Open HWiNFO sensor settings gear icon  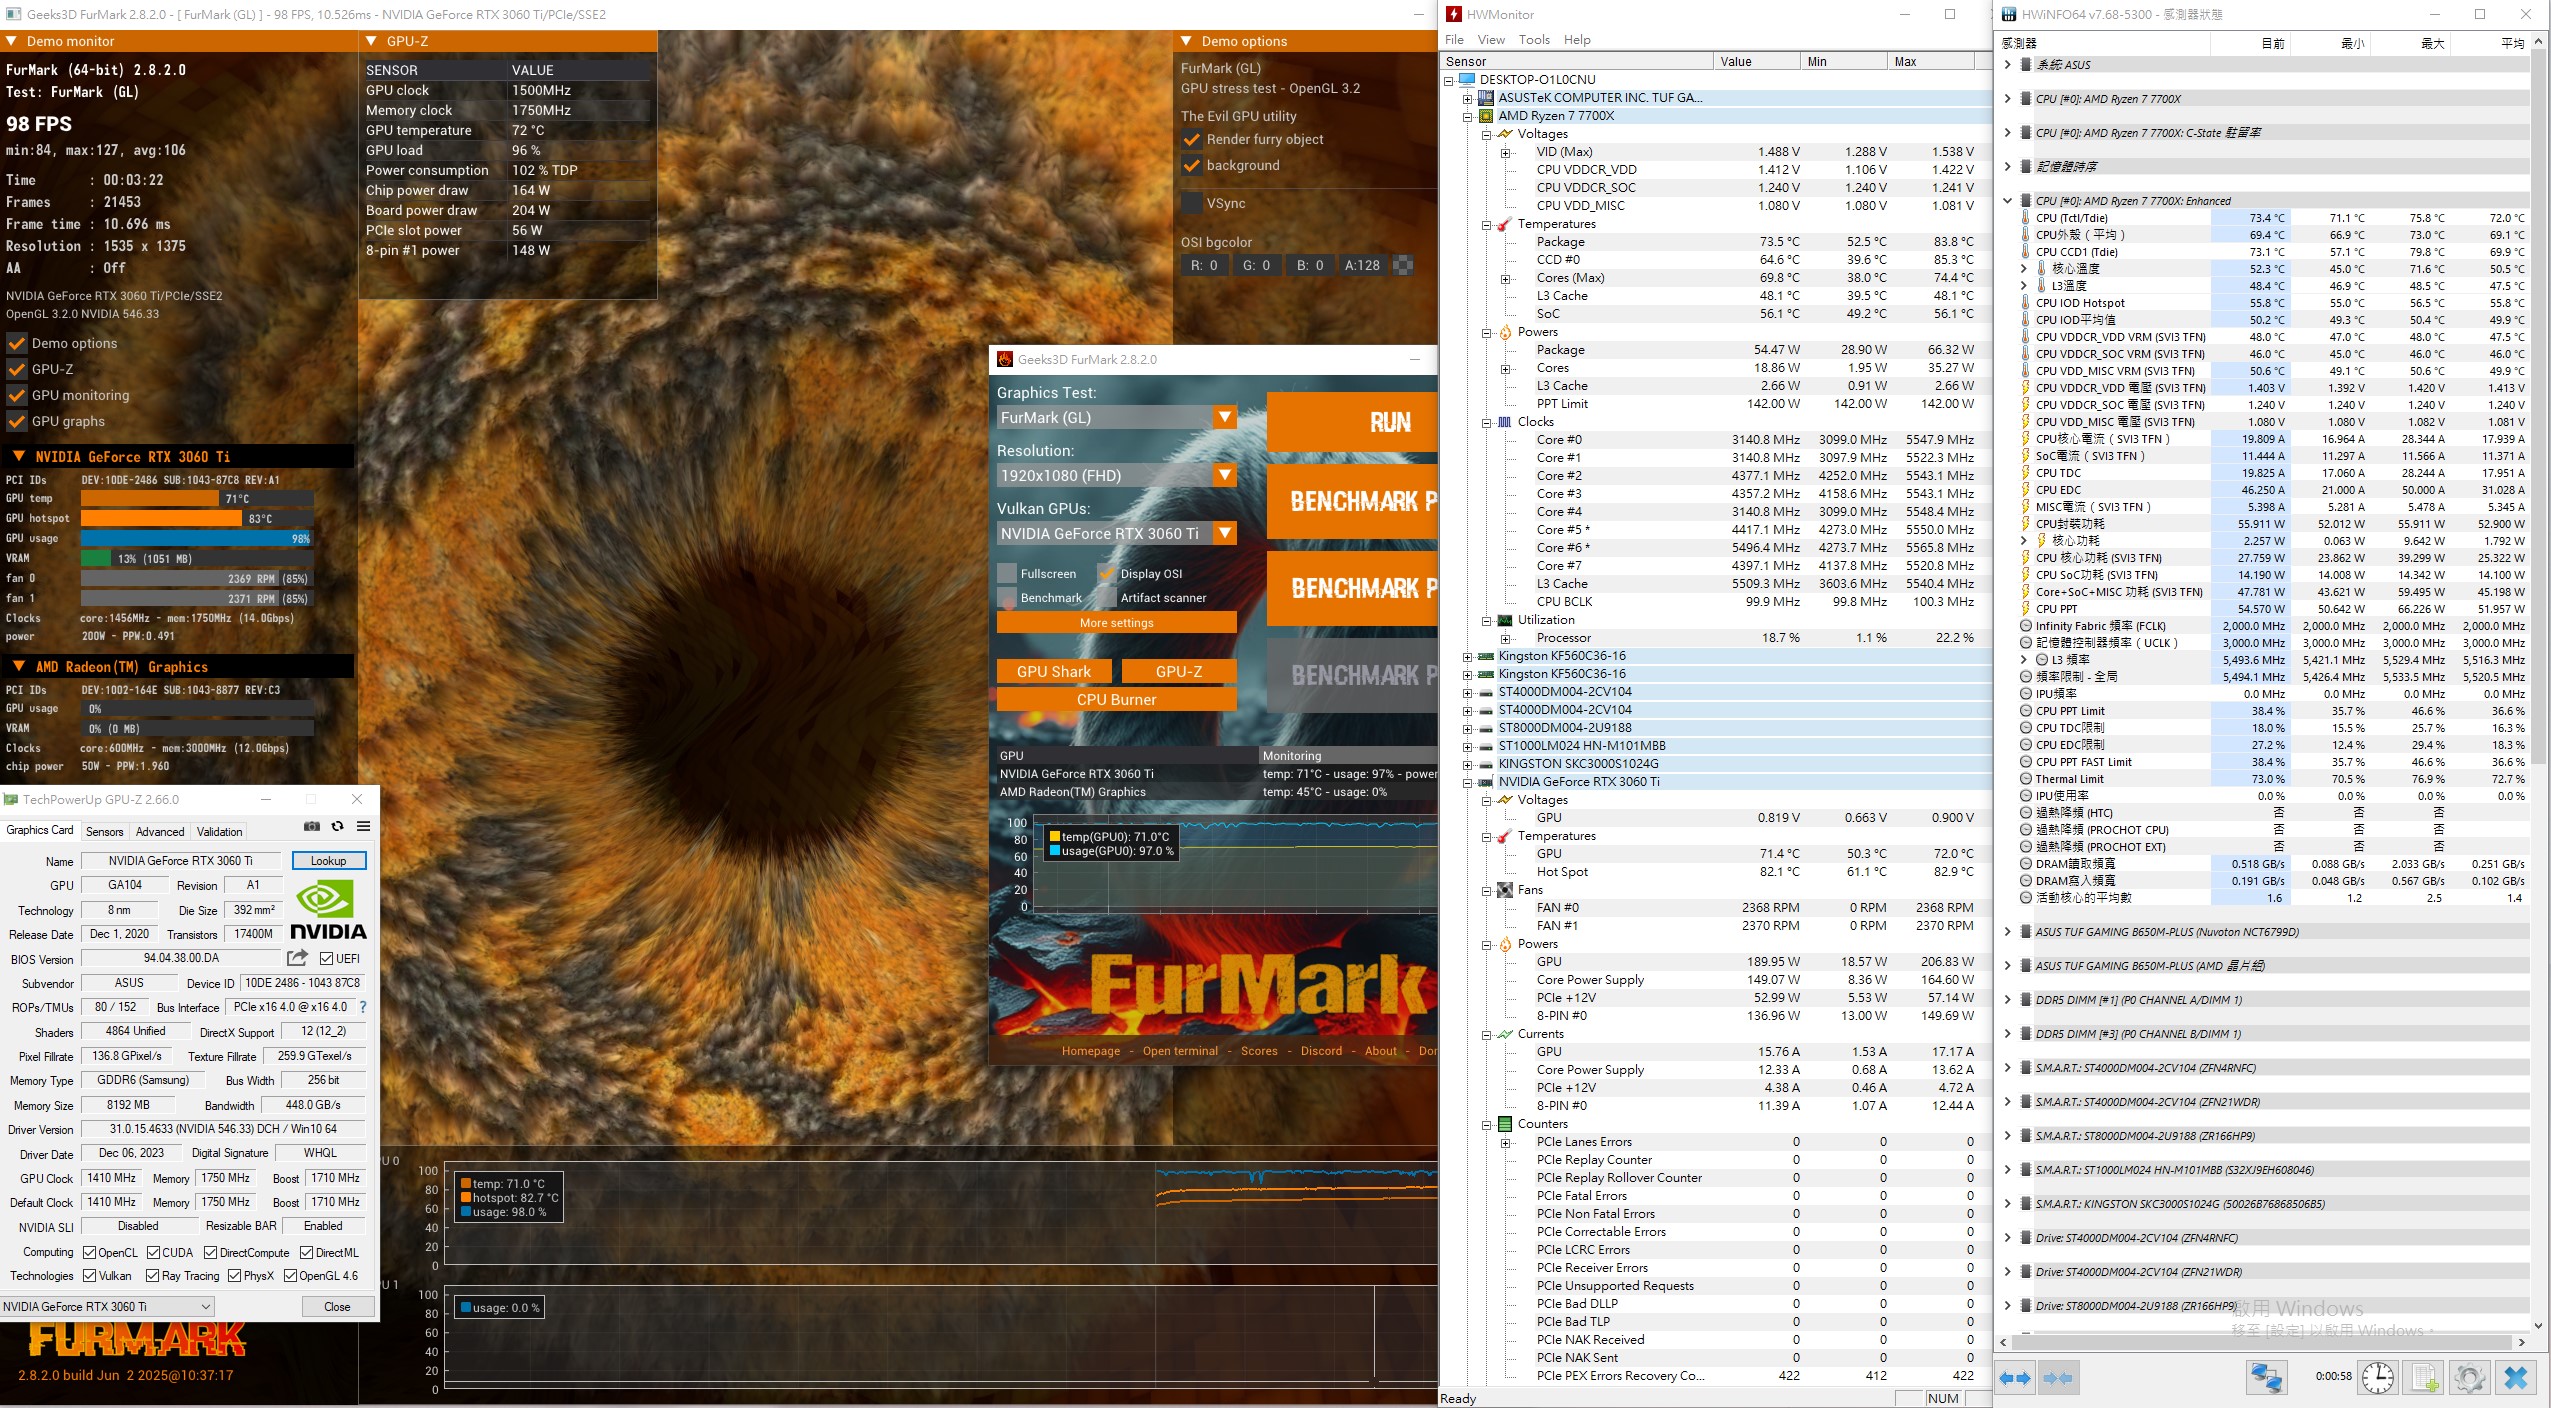click(2469, 1377)
